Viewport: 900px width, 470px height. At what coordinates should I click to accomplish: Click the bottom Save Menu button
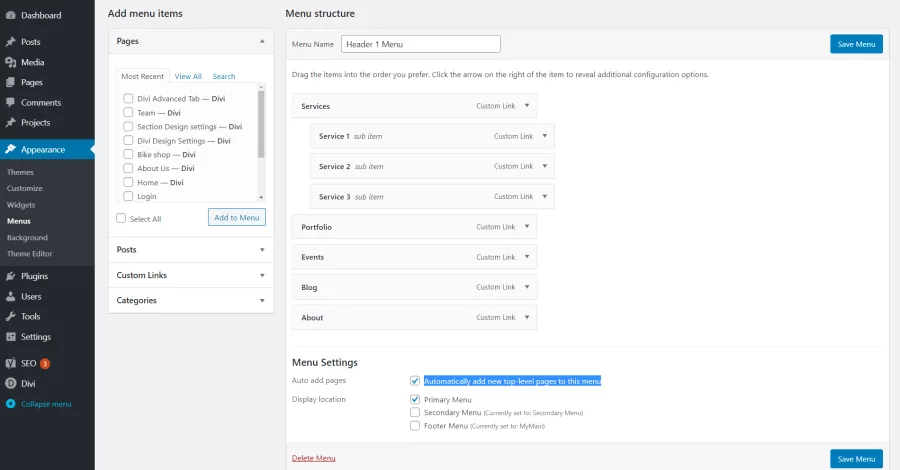click(x=856, y=459)
